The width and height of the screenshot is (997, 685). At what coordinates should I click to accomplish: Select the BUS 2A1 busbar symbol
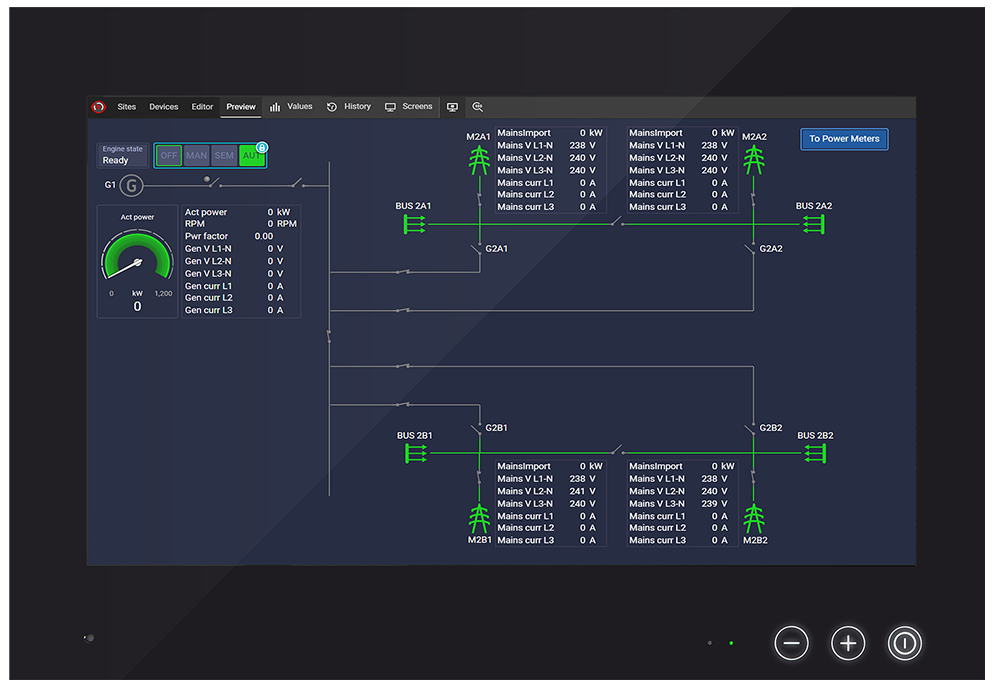point(413,226)
